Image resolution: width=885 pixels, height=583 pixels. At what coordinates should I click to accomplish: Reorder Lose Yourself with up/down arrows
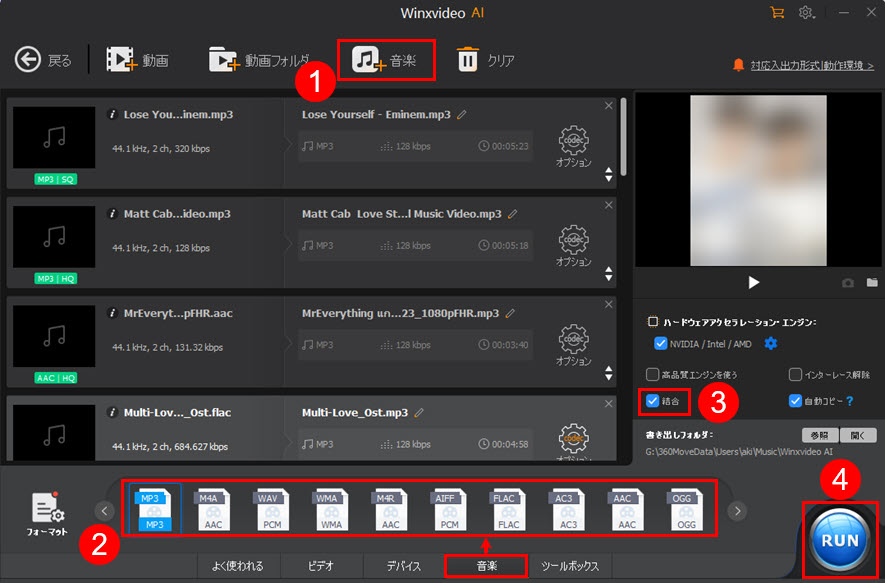[x=608, y=174]
